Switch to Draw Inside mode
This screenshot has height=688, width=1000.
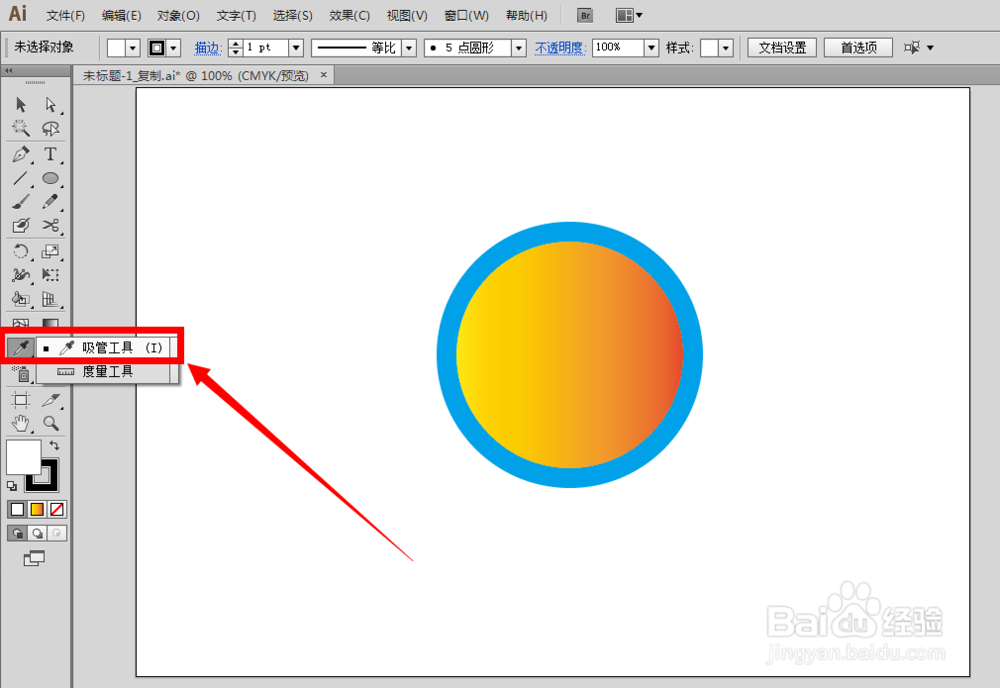[57, 533]
